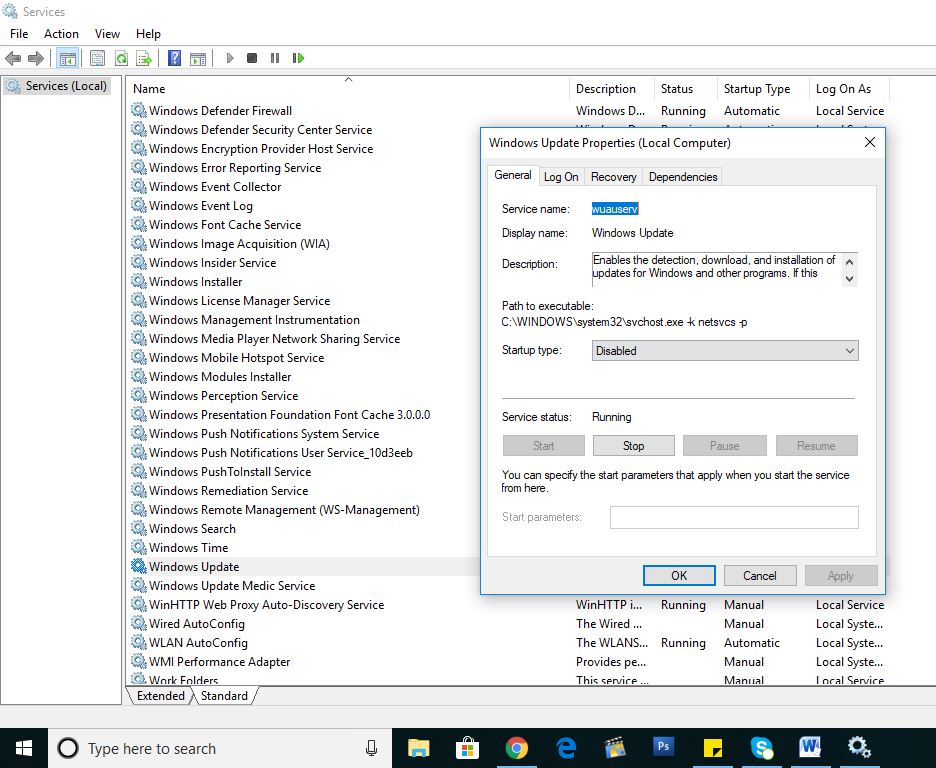Viewport: 936px width, 768px height.
Task: Open Sticky Notes from the taskbar
Action: 713,747
